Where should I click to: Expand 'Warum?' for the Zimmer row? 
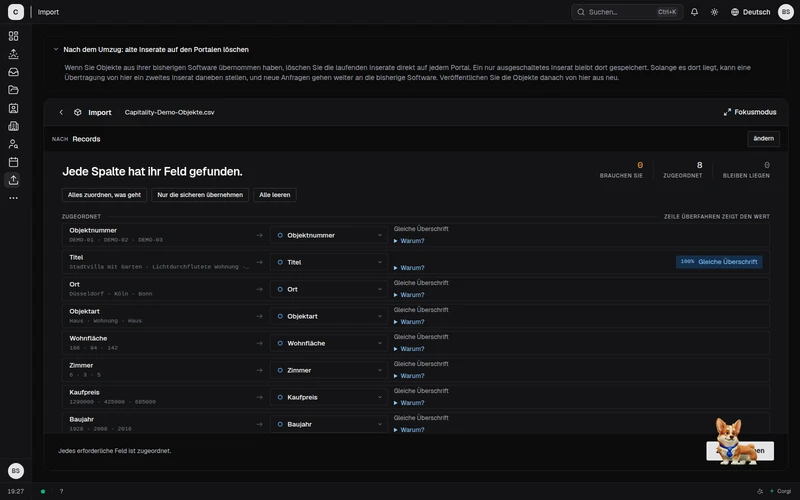409,376
